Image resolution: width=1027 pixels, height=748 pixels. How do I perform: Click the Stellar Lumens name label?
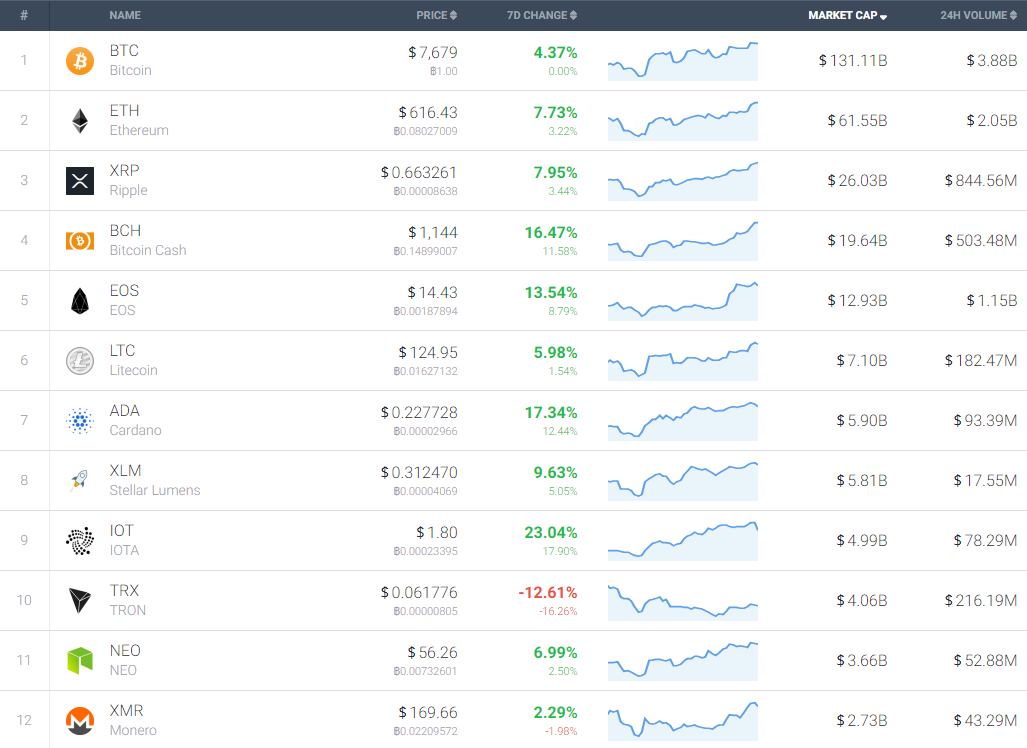pyautogui.click(x=155, y=490)
